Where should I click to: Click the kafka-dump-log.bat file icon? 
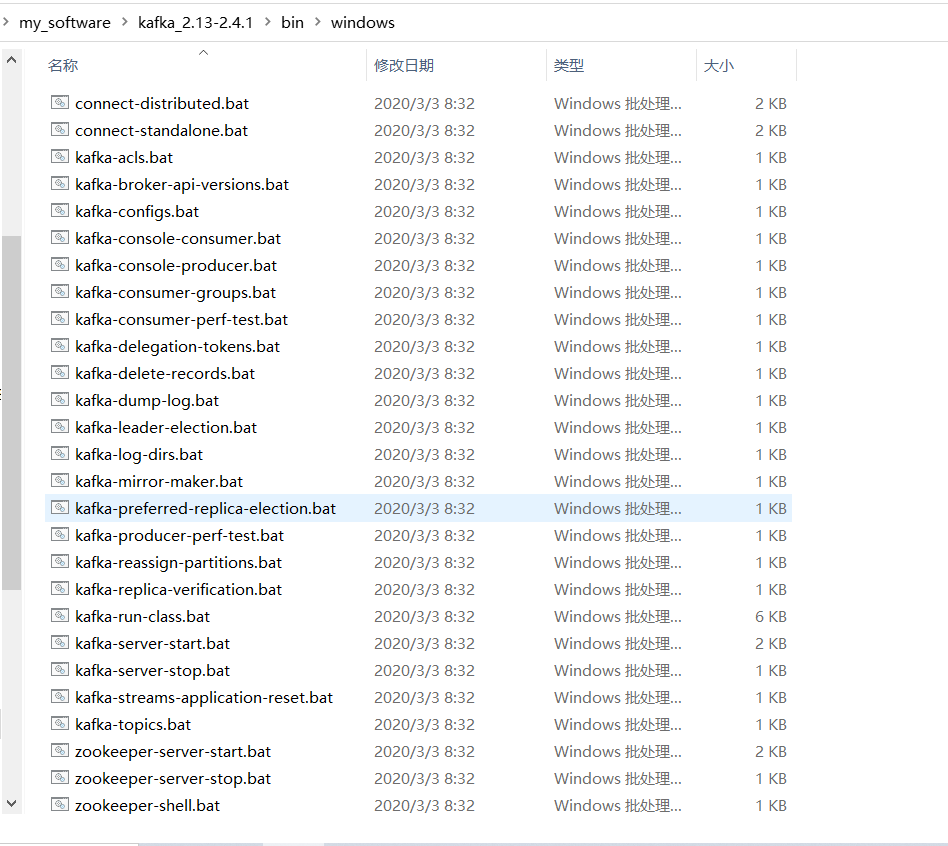[59, 400]
